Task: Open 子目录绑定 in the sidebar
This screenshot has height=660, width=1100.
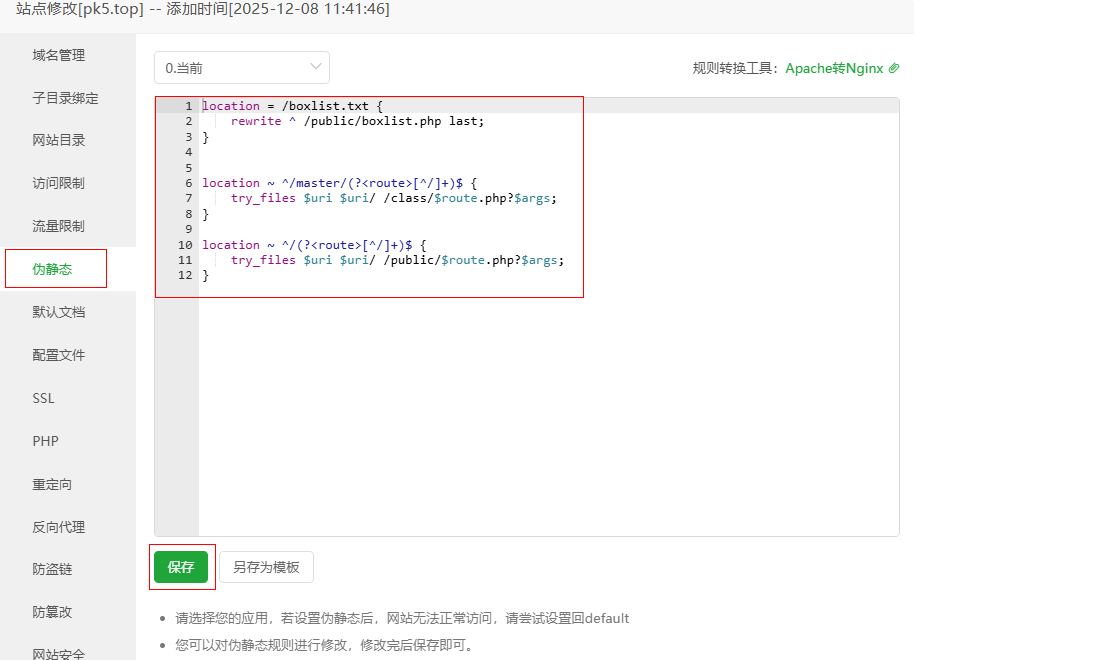Action: [65, 98]
